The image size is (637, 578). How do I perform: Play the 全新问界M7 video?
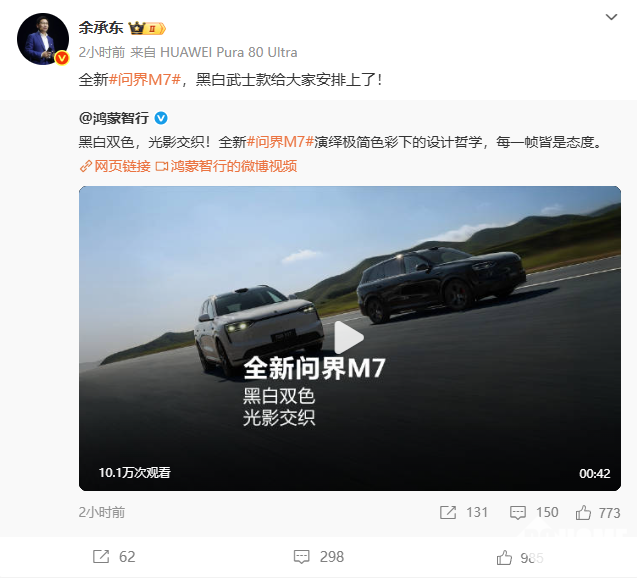[349, 338]
